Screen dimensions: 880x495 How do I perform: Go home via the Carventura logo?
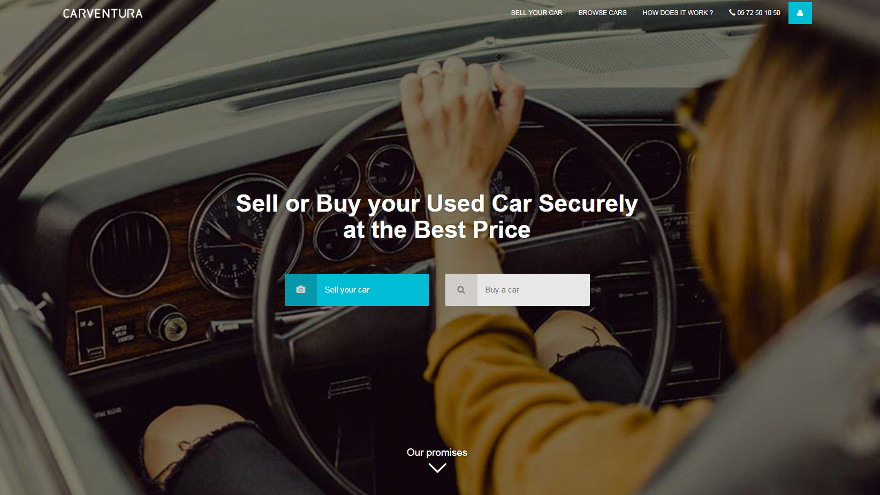(102, 13)
